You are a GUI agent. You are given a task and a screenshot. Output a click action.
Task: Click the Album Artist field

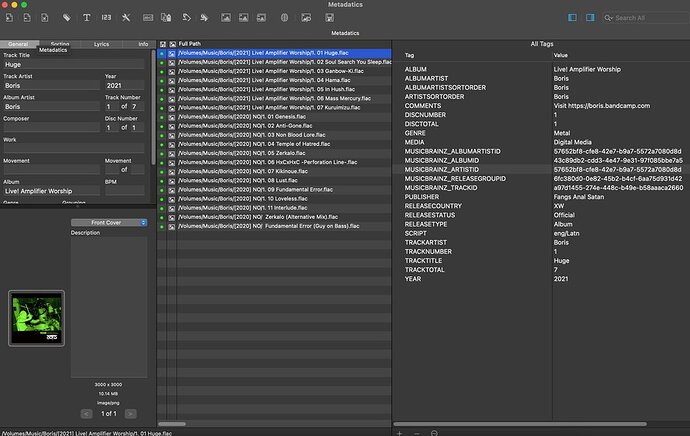[x=51, y=106]
